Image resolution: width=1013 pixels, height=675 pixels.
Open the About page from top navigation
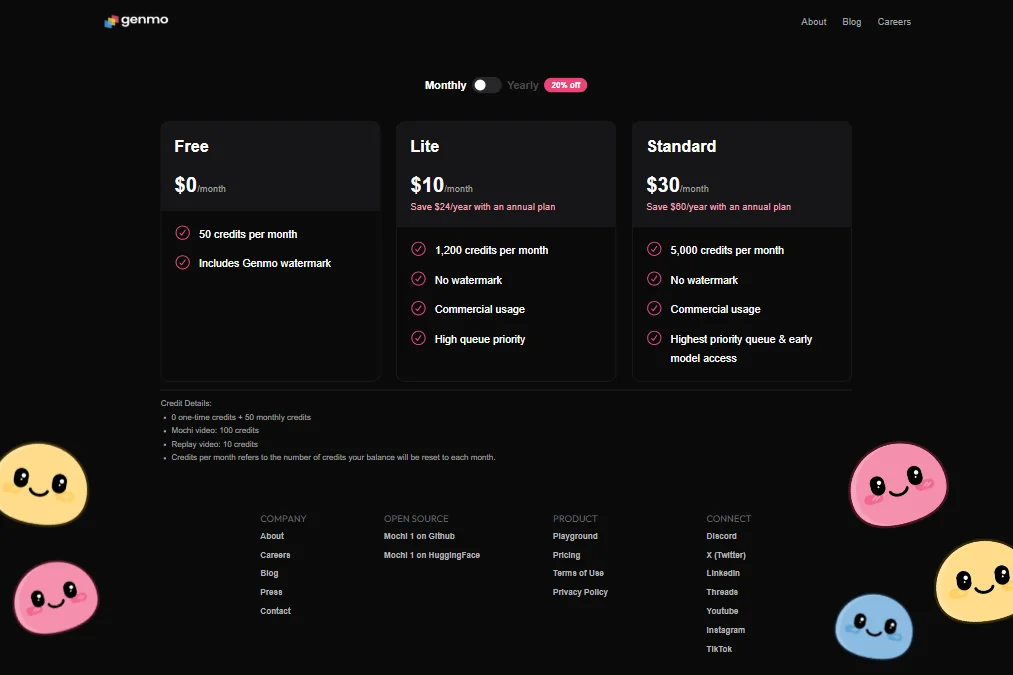point(813,22)
